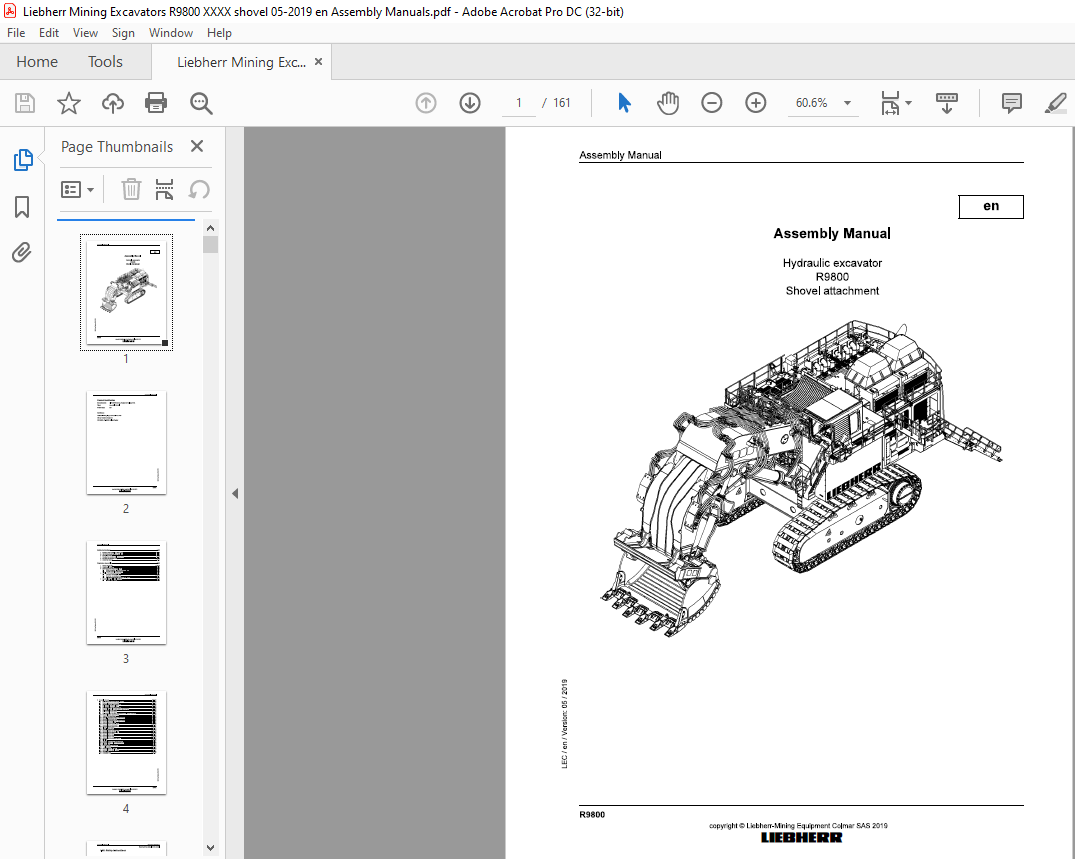Go to previous page arrow
Viewport: 1075px width, 859px height.
pos(426,103)
